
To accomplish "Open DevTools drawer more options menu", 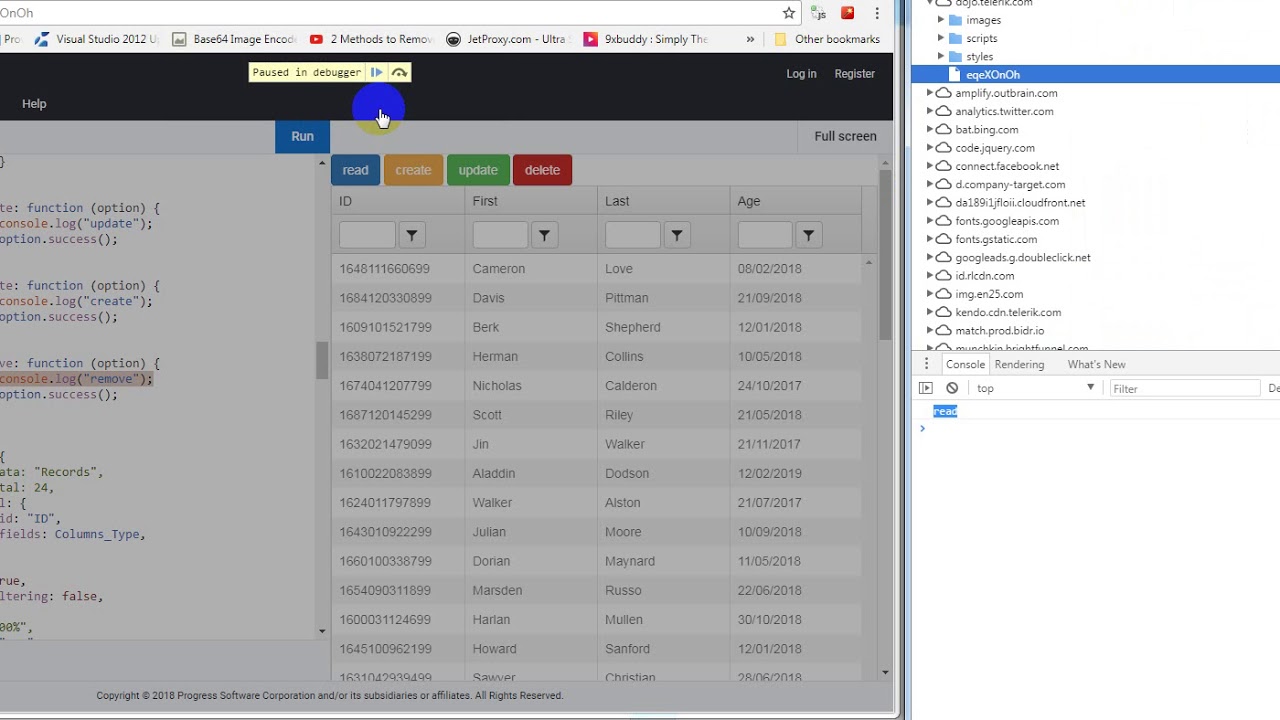I will [927, 364].
